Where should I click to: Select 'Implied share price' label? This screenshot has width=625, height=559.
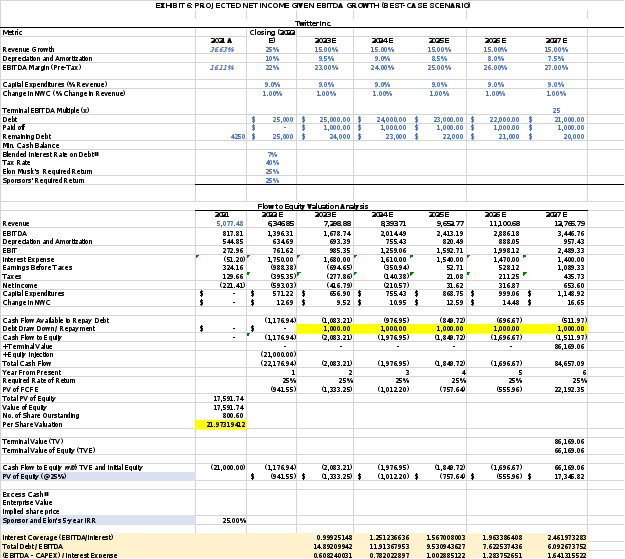[x=31, y=512]
